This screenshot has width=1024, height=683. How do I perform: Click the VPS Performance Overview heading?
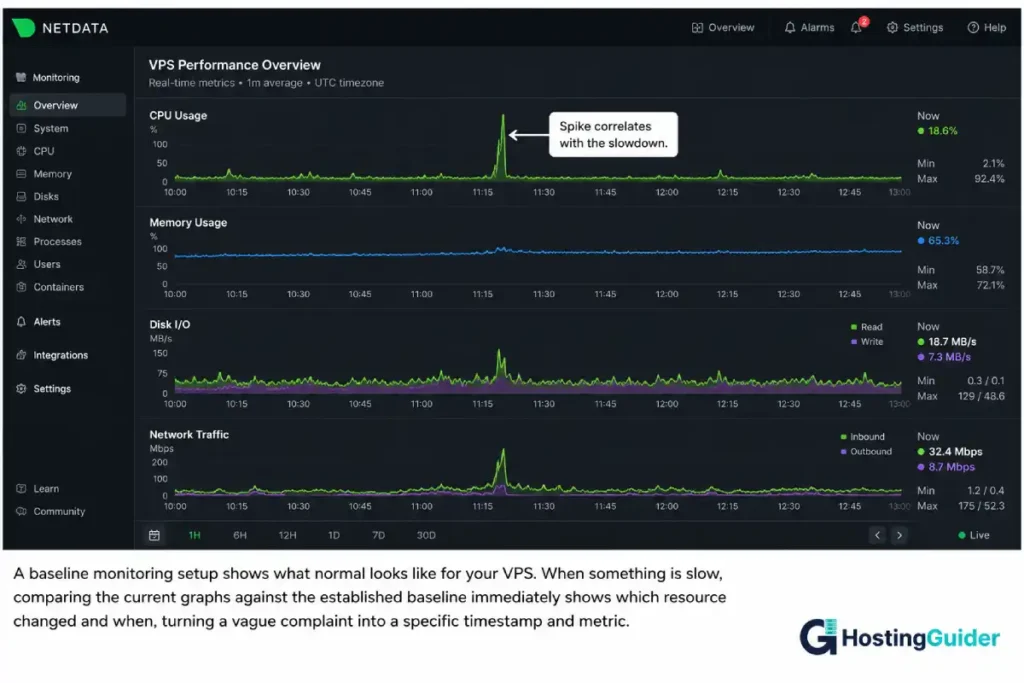tap(234, 65)
